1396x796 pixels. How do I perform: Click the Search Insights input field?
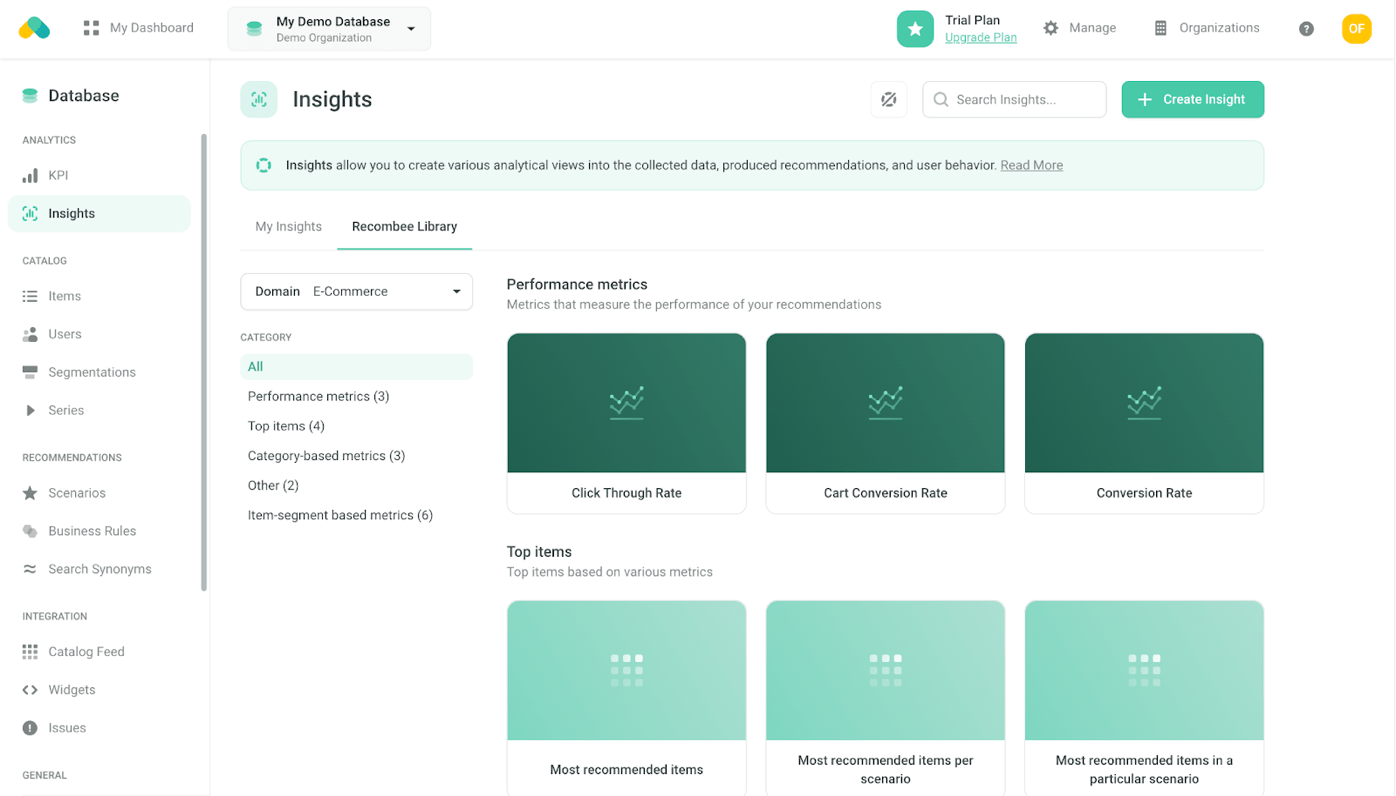1023,100
